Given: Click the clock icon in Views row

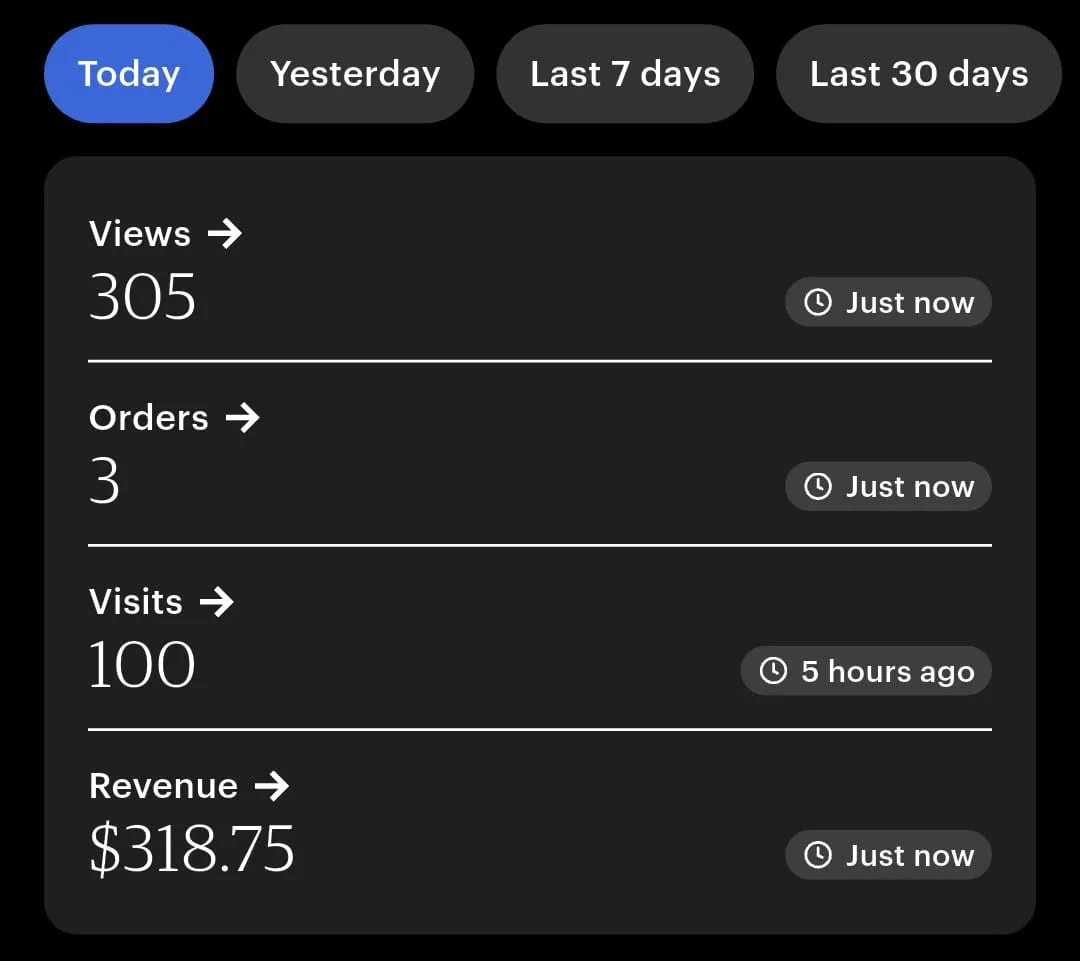Looking at the screenshot, I should (818, 302).
